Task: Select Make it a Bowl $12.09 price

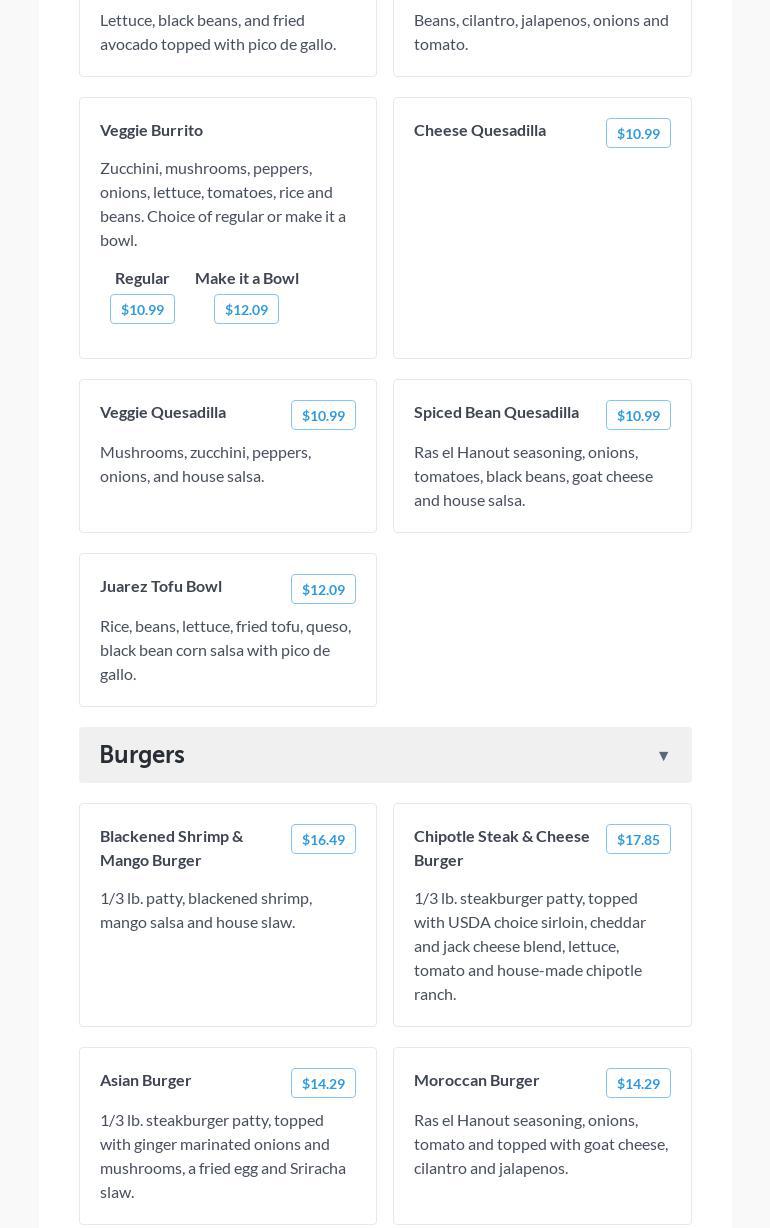Action: (x=246, y=309)
